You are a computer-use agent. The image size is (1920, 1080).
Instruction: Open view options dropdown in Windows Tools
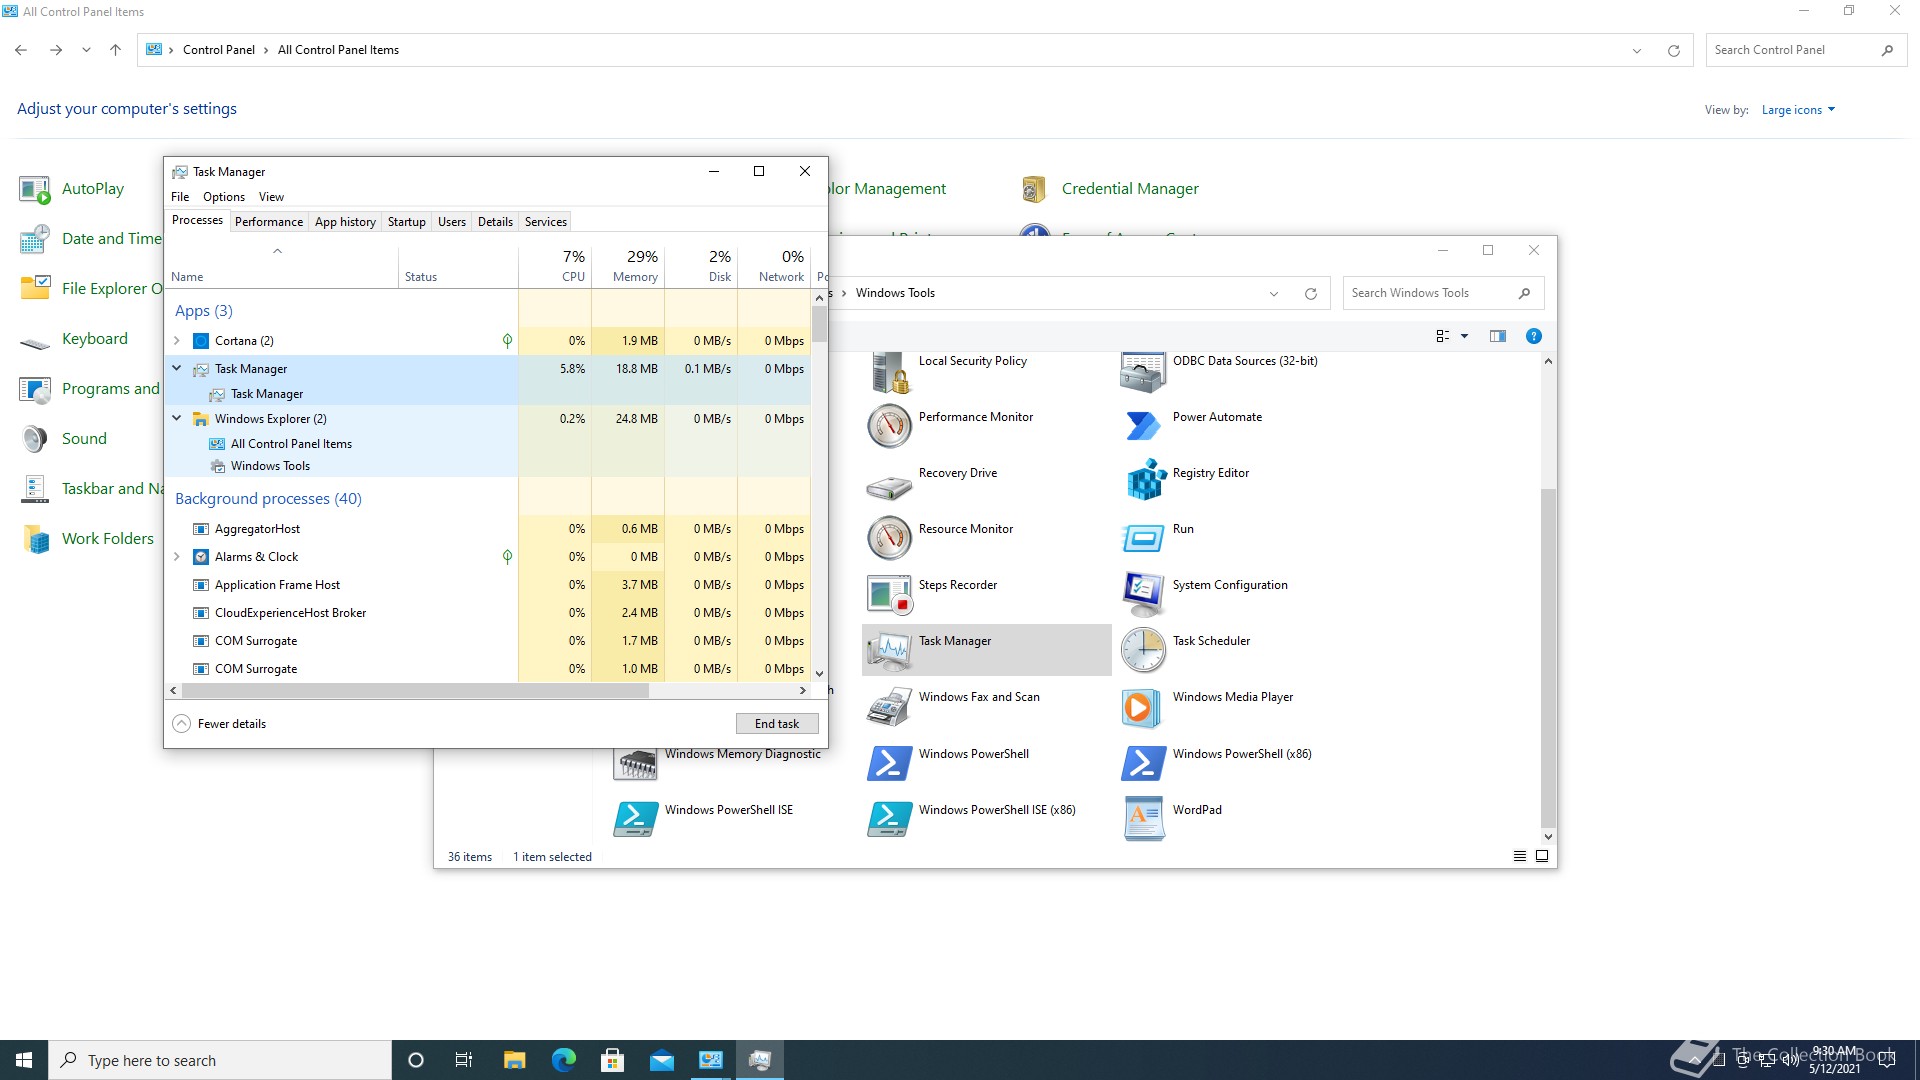(1464, 337)
